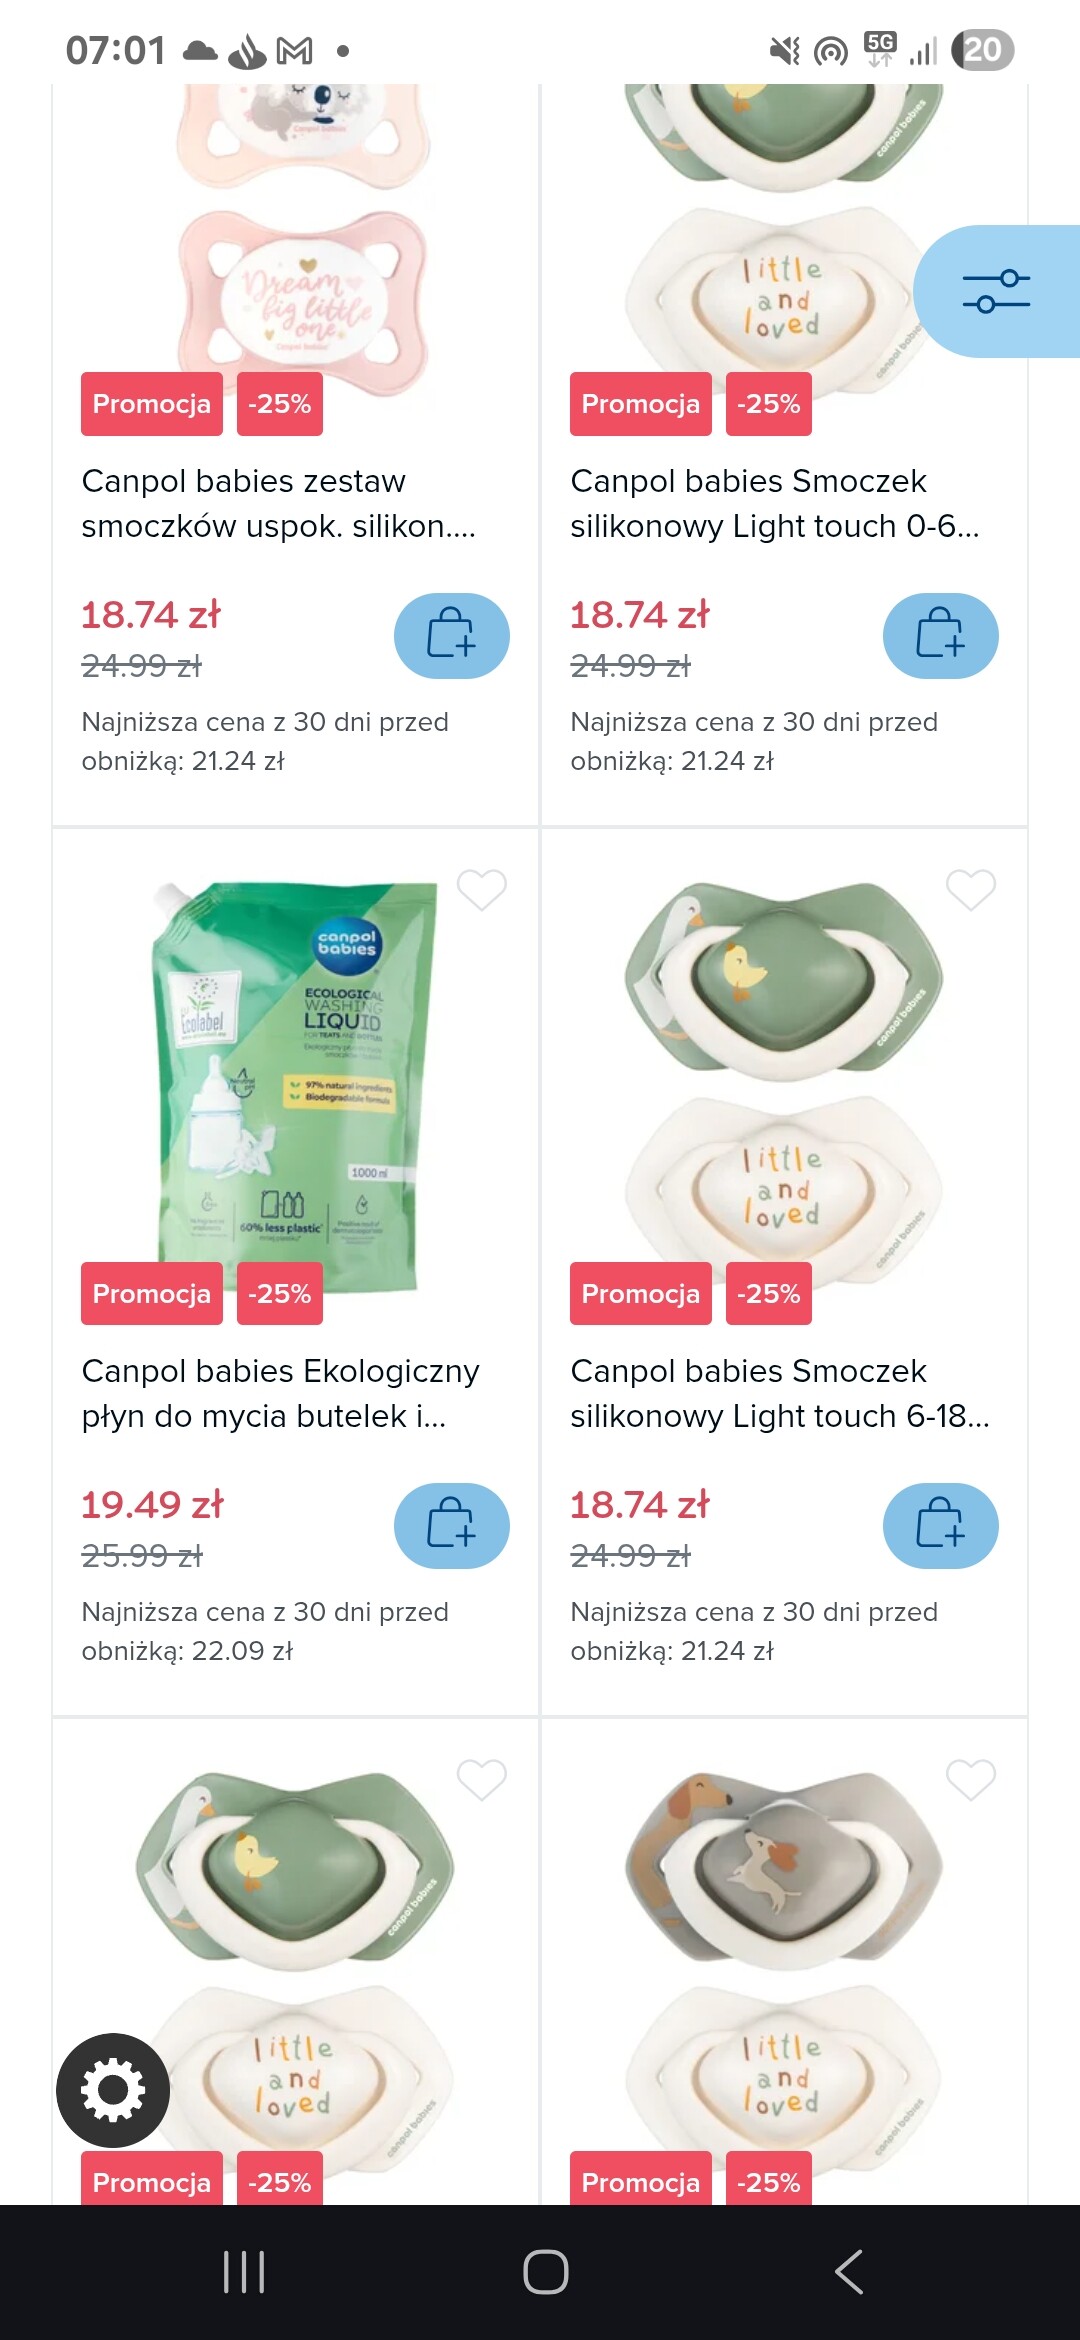Open Canpol babies Ekologiczny płyn title link
The image size is (1080, 2340).
tap(280, 1393)
